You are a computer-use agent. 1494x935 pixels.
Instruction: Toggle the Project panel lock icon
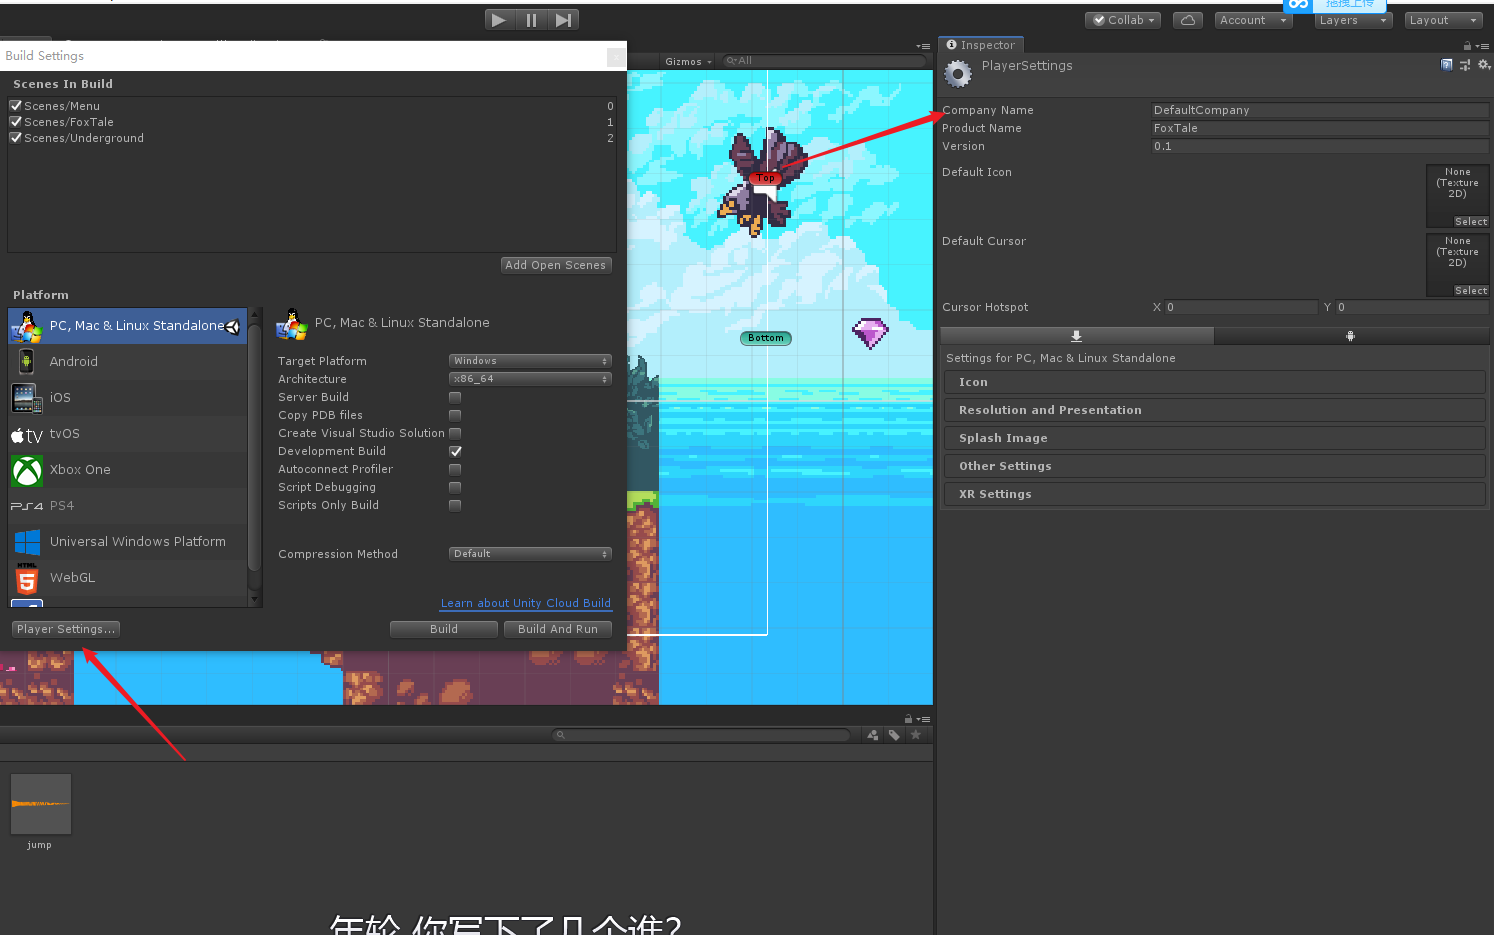tap(908, 719)
